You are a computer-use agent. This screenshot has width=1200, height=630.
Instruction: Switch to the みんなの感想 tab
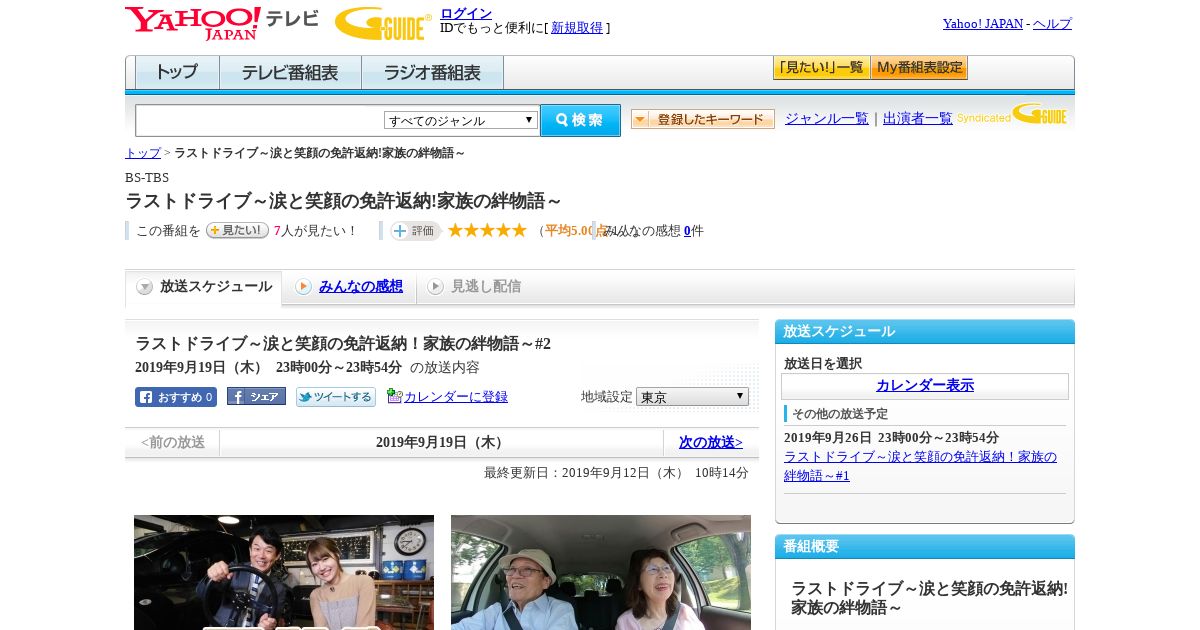360,287
